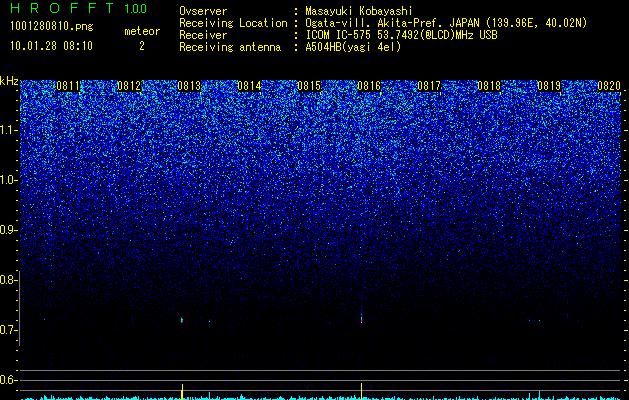Click the 0818 time marker
The image size is (629, 400).
(489, 86)
